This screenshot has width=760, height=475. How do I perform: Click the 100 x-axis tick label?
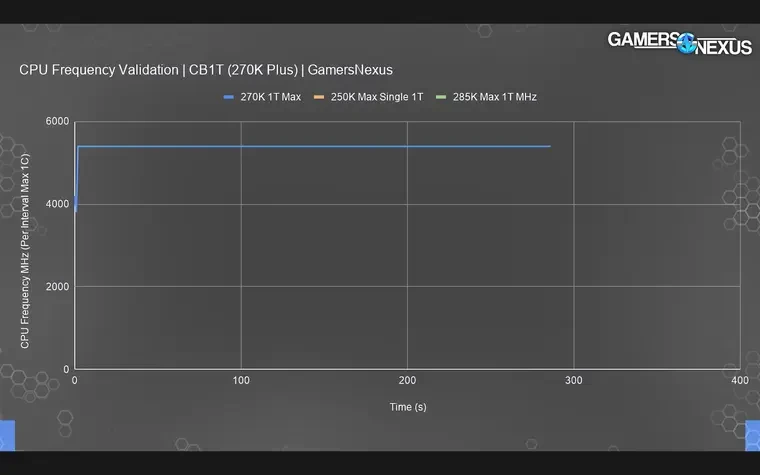pos(241,380)
